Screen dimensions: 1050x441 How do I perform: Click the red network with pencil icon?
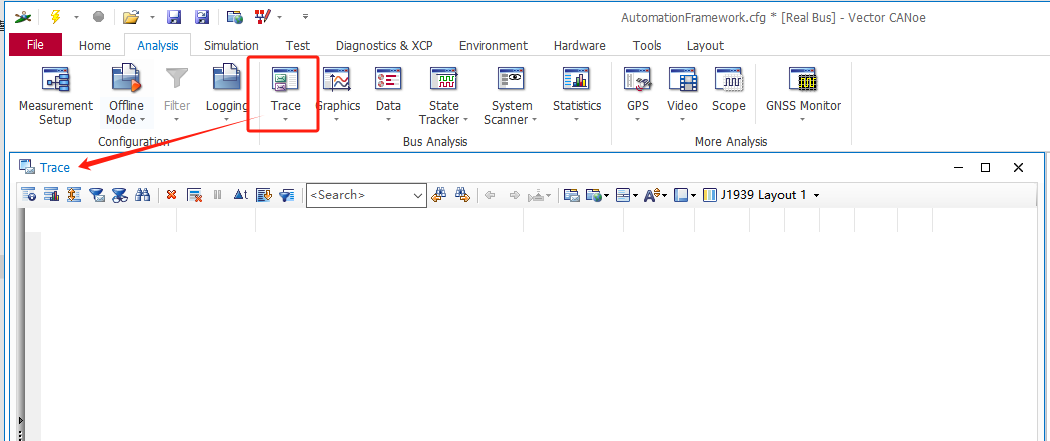[263, 17]
